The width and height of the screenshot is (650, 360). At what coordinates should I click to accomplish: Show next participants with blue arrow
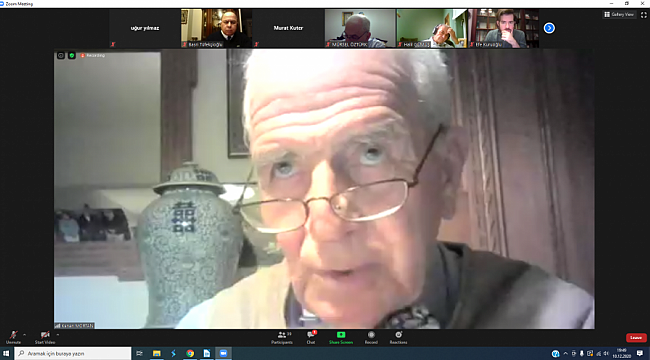(549, 28)
